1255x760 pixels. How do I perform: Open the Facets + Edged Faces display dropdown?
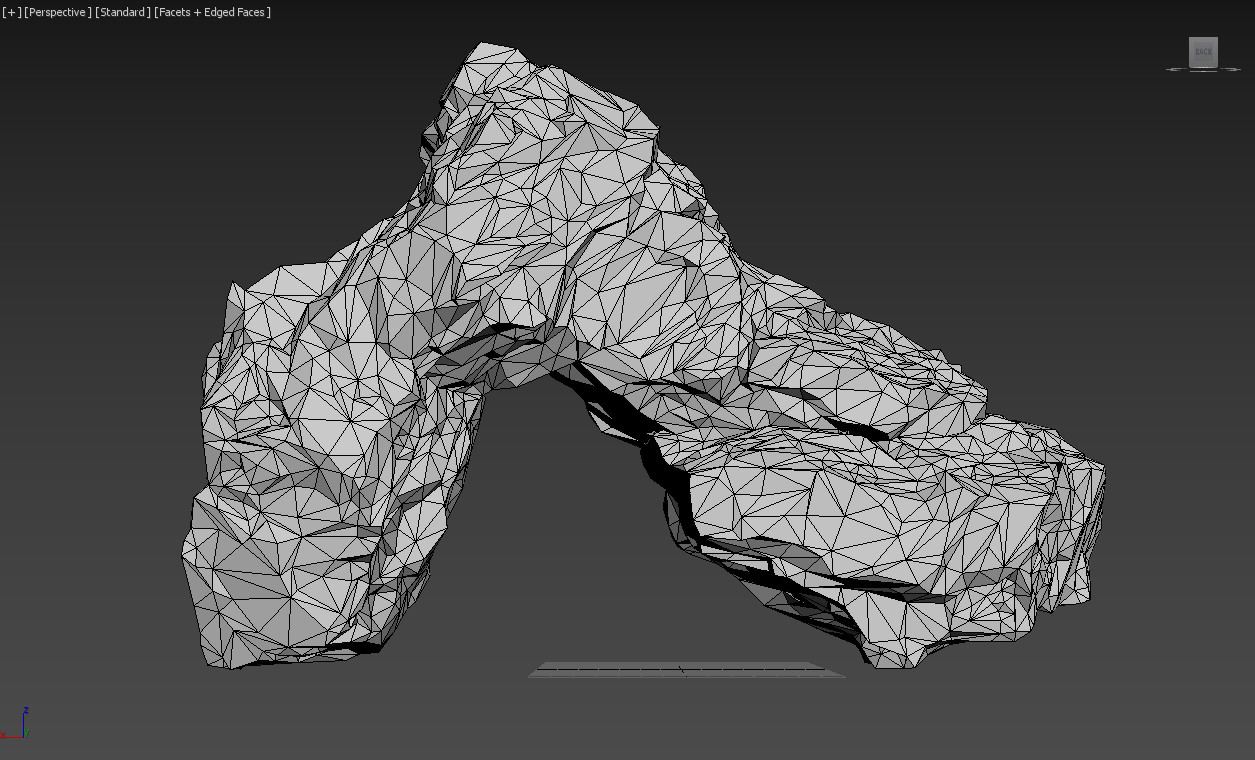212,12
